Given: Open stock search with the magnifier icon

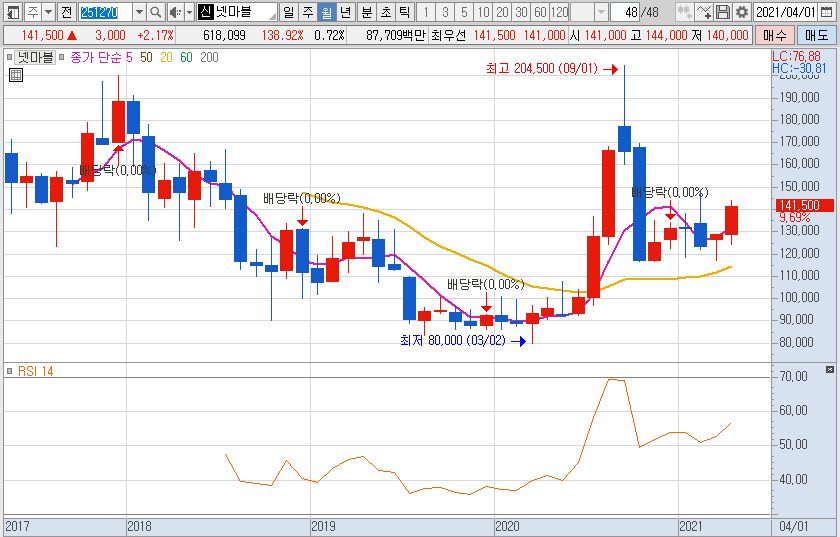Looking at the screenshot, I should (155, 12).
